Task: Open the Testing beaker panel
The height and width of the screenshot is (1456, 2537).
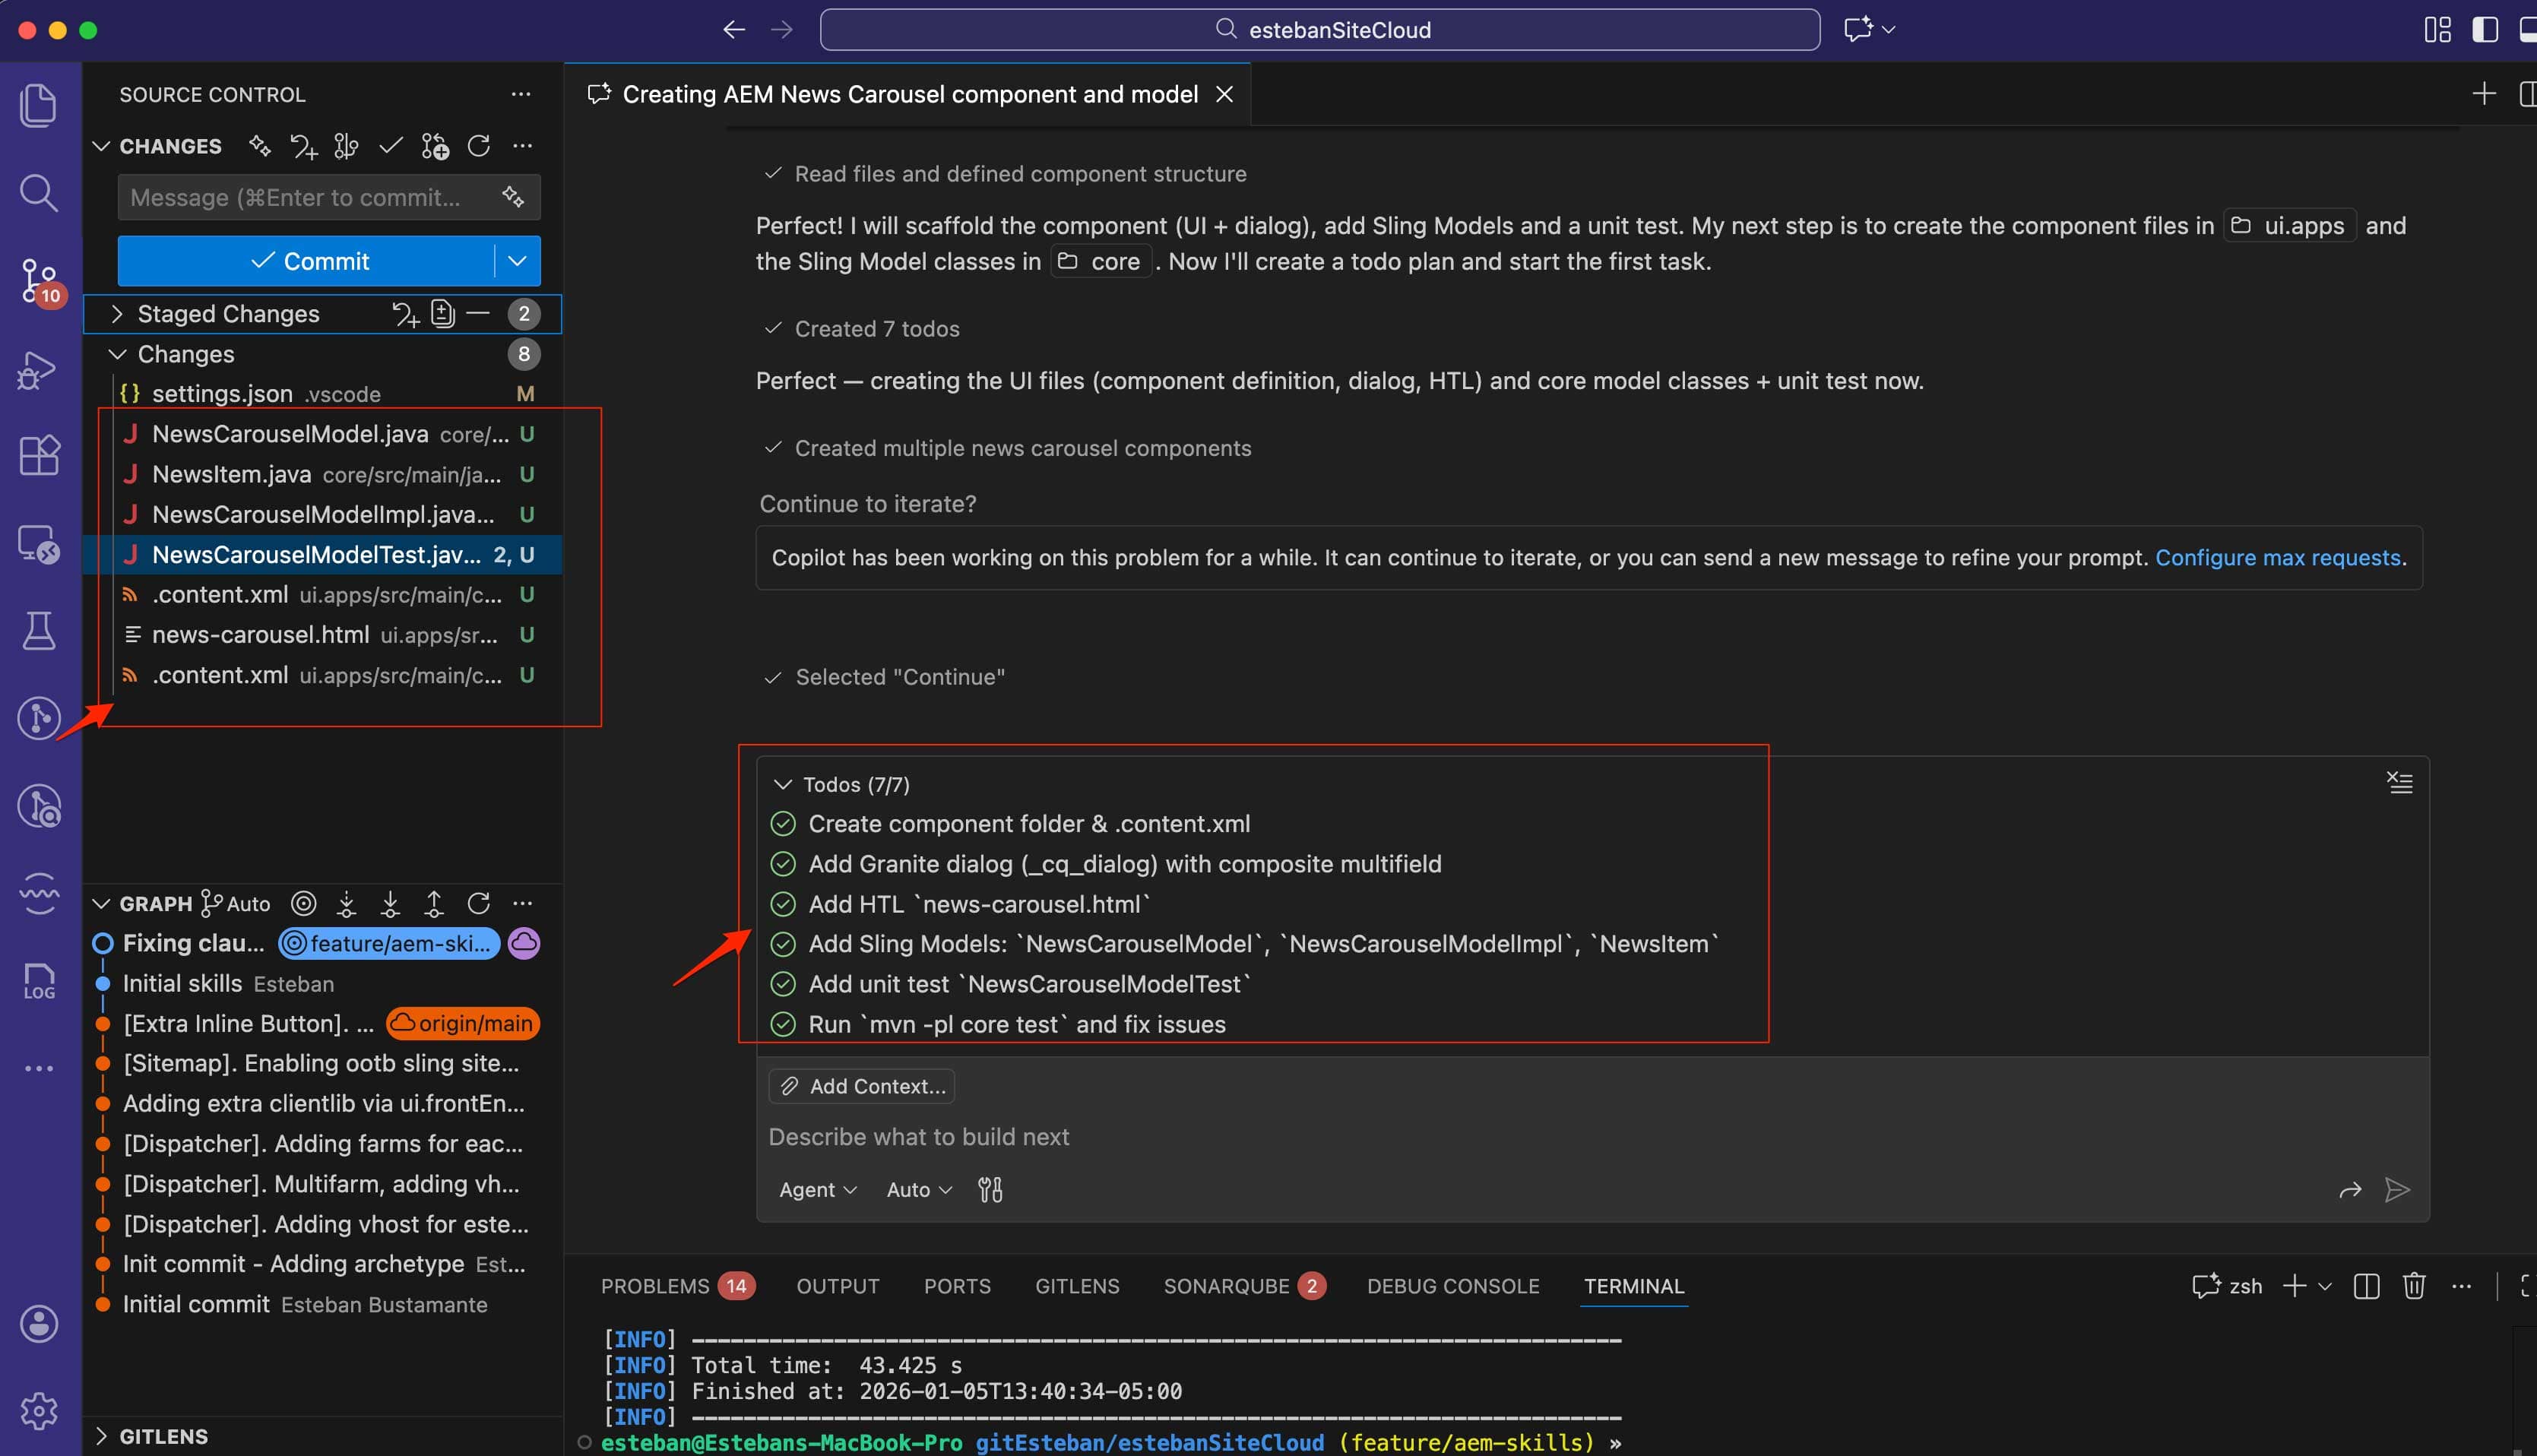Action: 40,631
